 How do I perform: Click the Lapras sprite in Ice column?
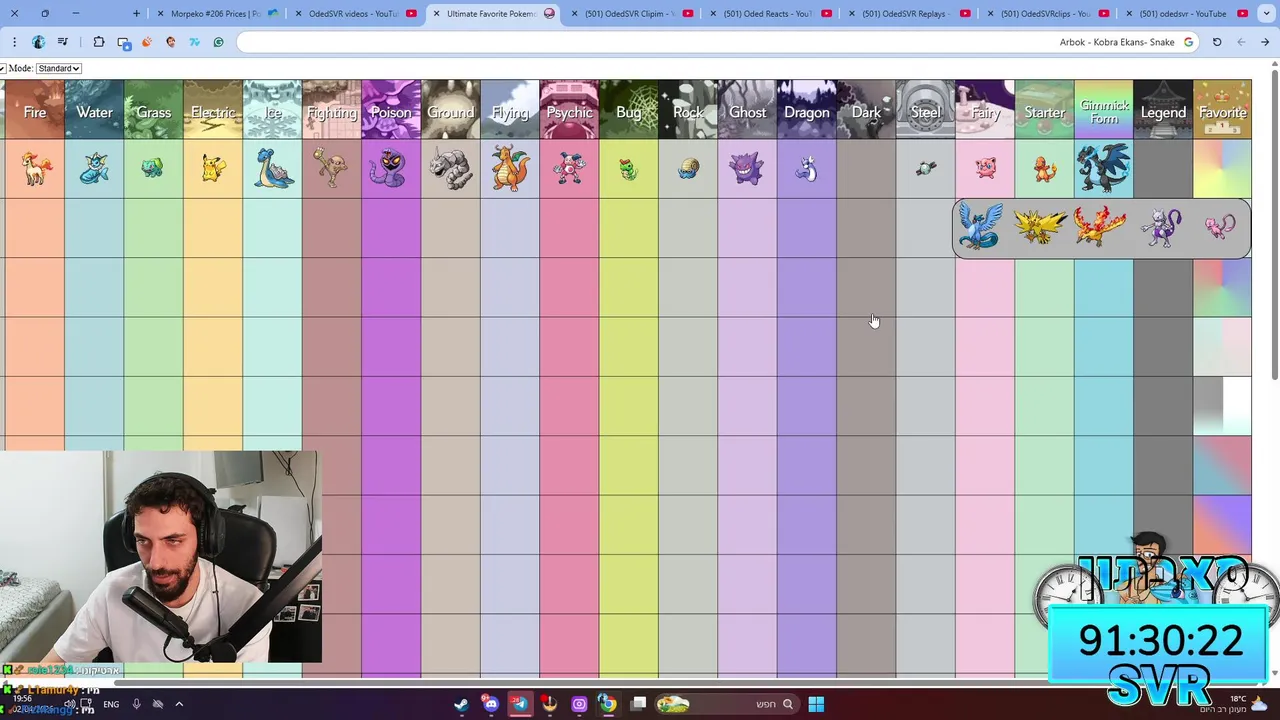pos(273,169)
